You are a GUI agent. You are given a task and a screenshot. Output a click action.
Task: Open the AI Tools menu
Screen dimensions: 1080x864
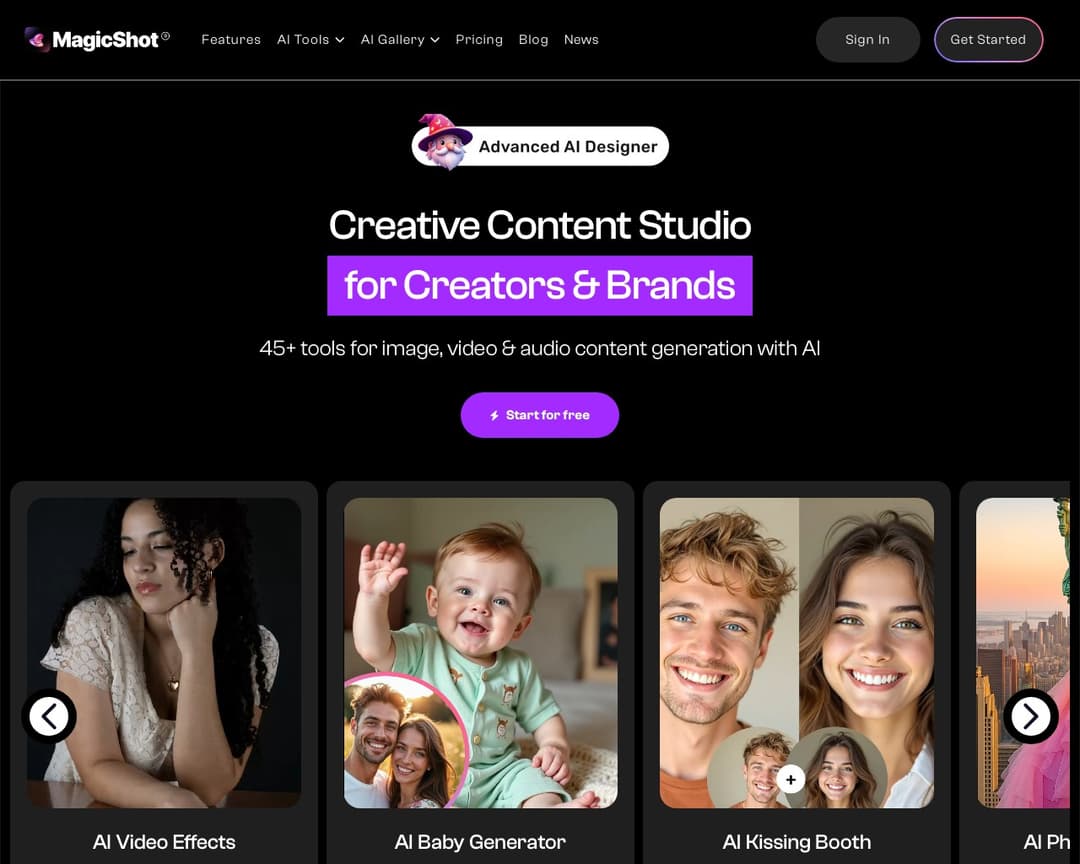[311, 39]
